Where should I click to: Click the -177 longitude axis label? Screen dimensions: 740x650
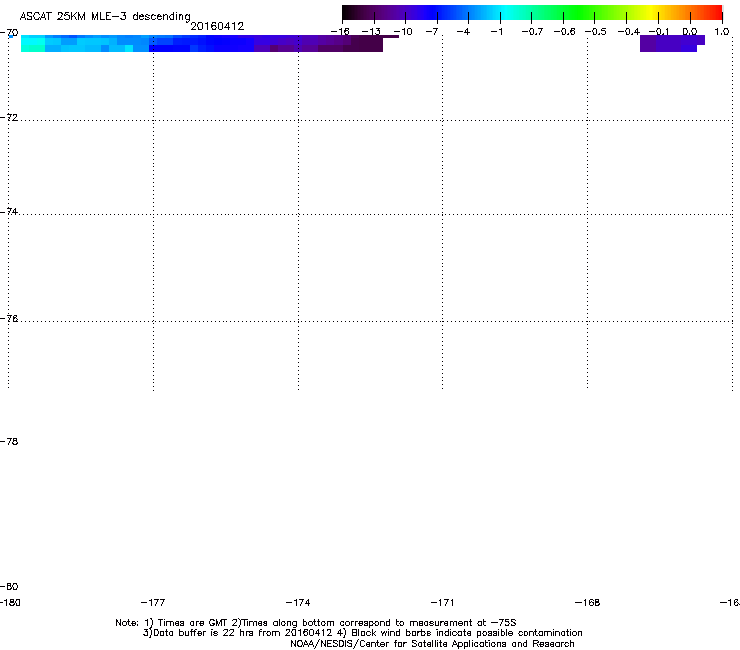pyautogui.click(x=153, y=602)
